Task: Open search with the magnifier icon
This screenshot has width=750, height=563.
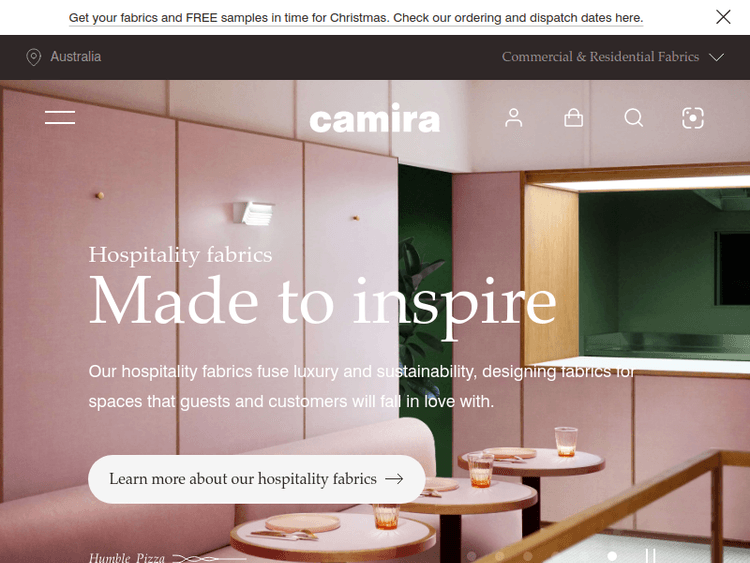Action: (x=633, y=118)
